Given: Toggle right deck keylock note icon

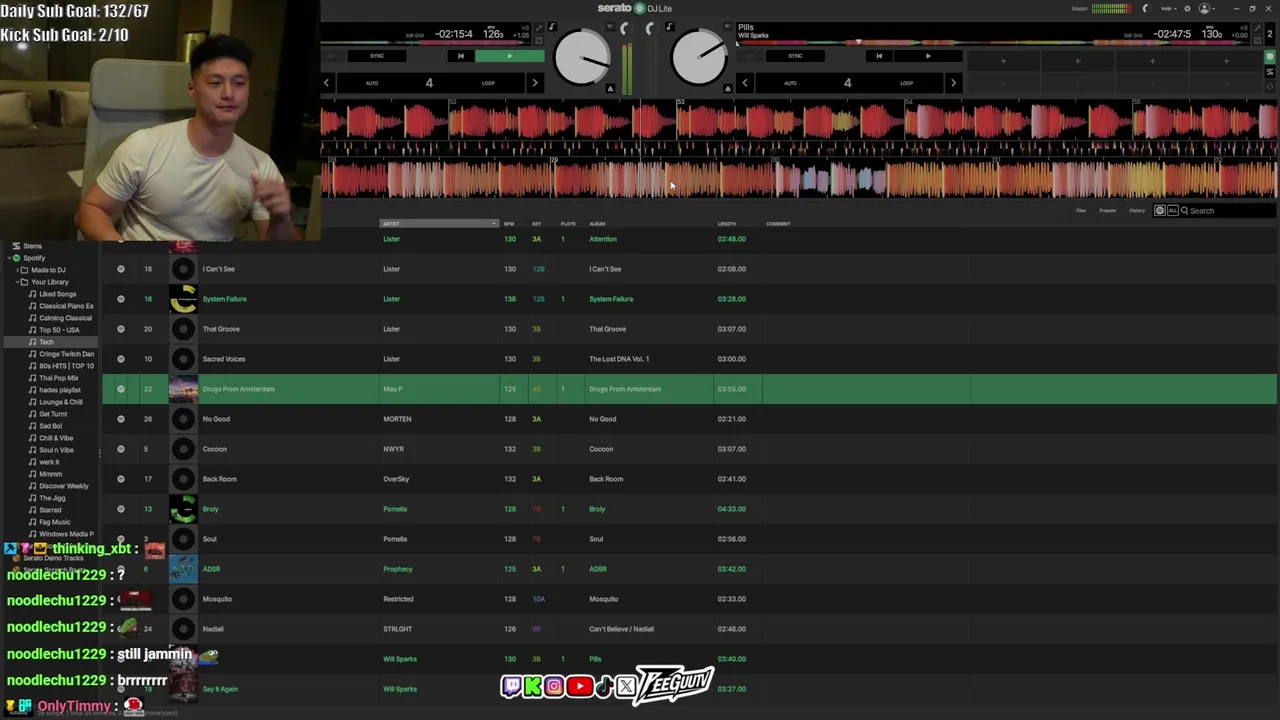Looking at the screenshot, I should (669, 27).
